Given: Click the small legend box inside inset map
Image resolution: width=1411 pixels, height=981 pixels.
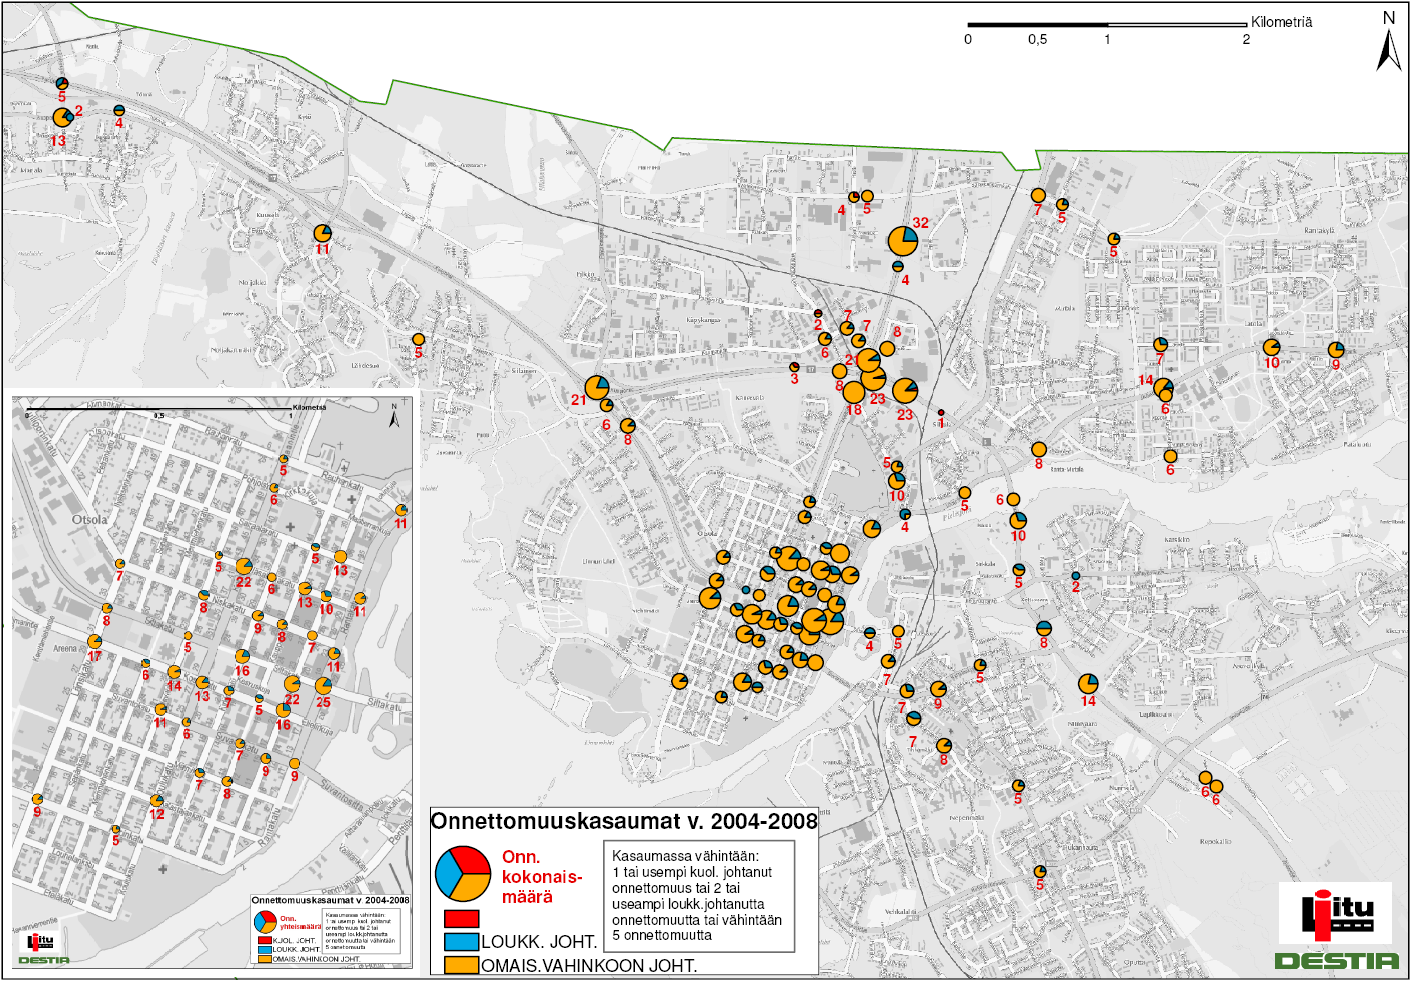Looking at the screenshot, I should point(330,931).
